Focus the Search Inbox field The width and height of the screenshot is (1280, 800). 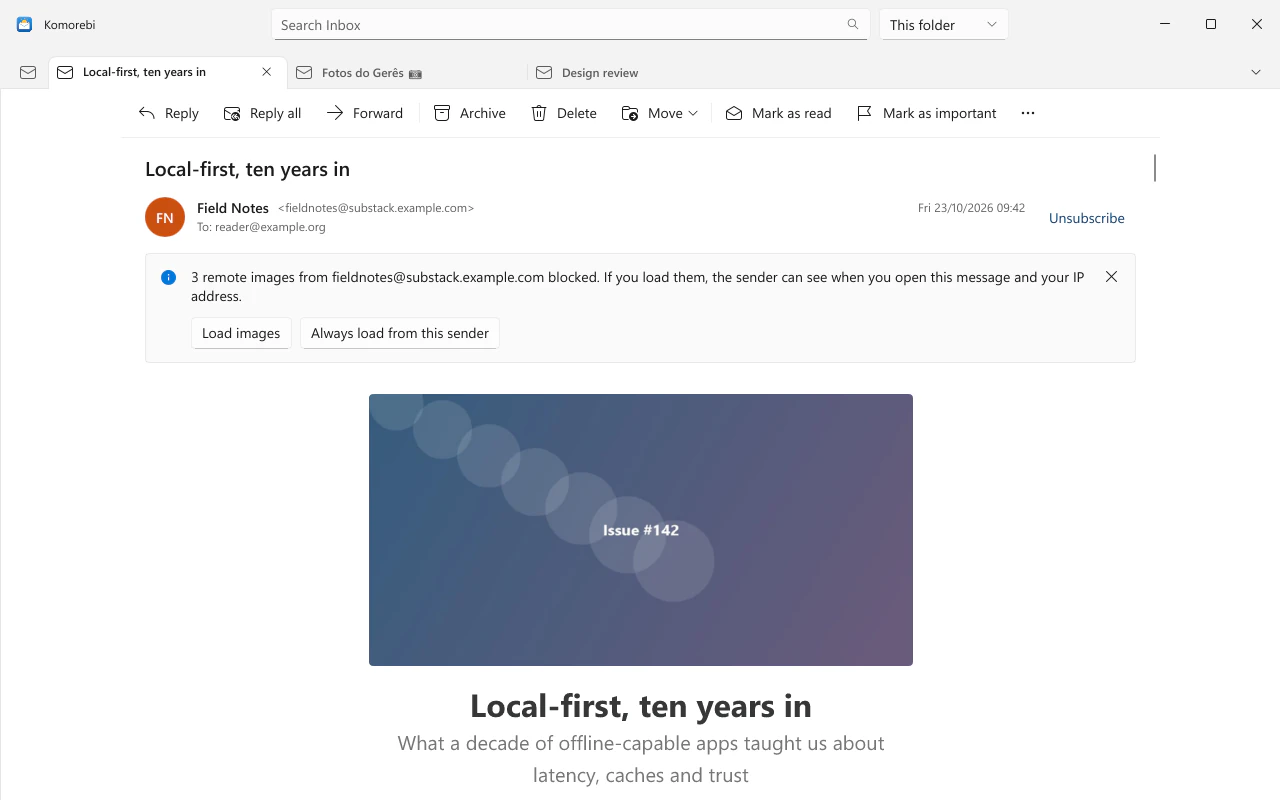point(571,24)
